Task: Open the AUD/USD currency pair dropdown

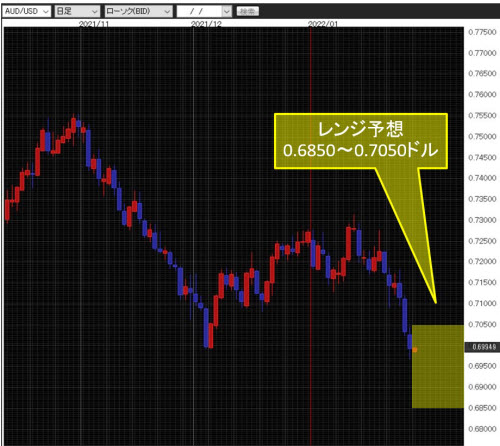Action: tap(26, 11)
